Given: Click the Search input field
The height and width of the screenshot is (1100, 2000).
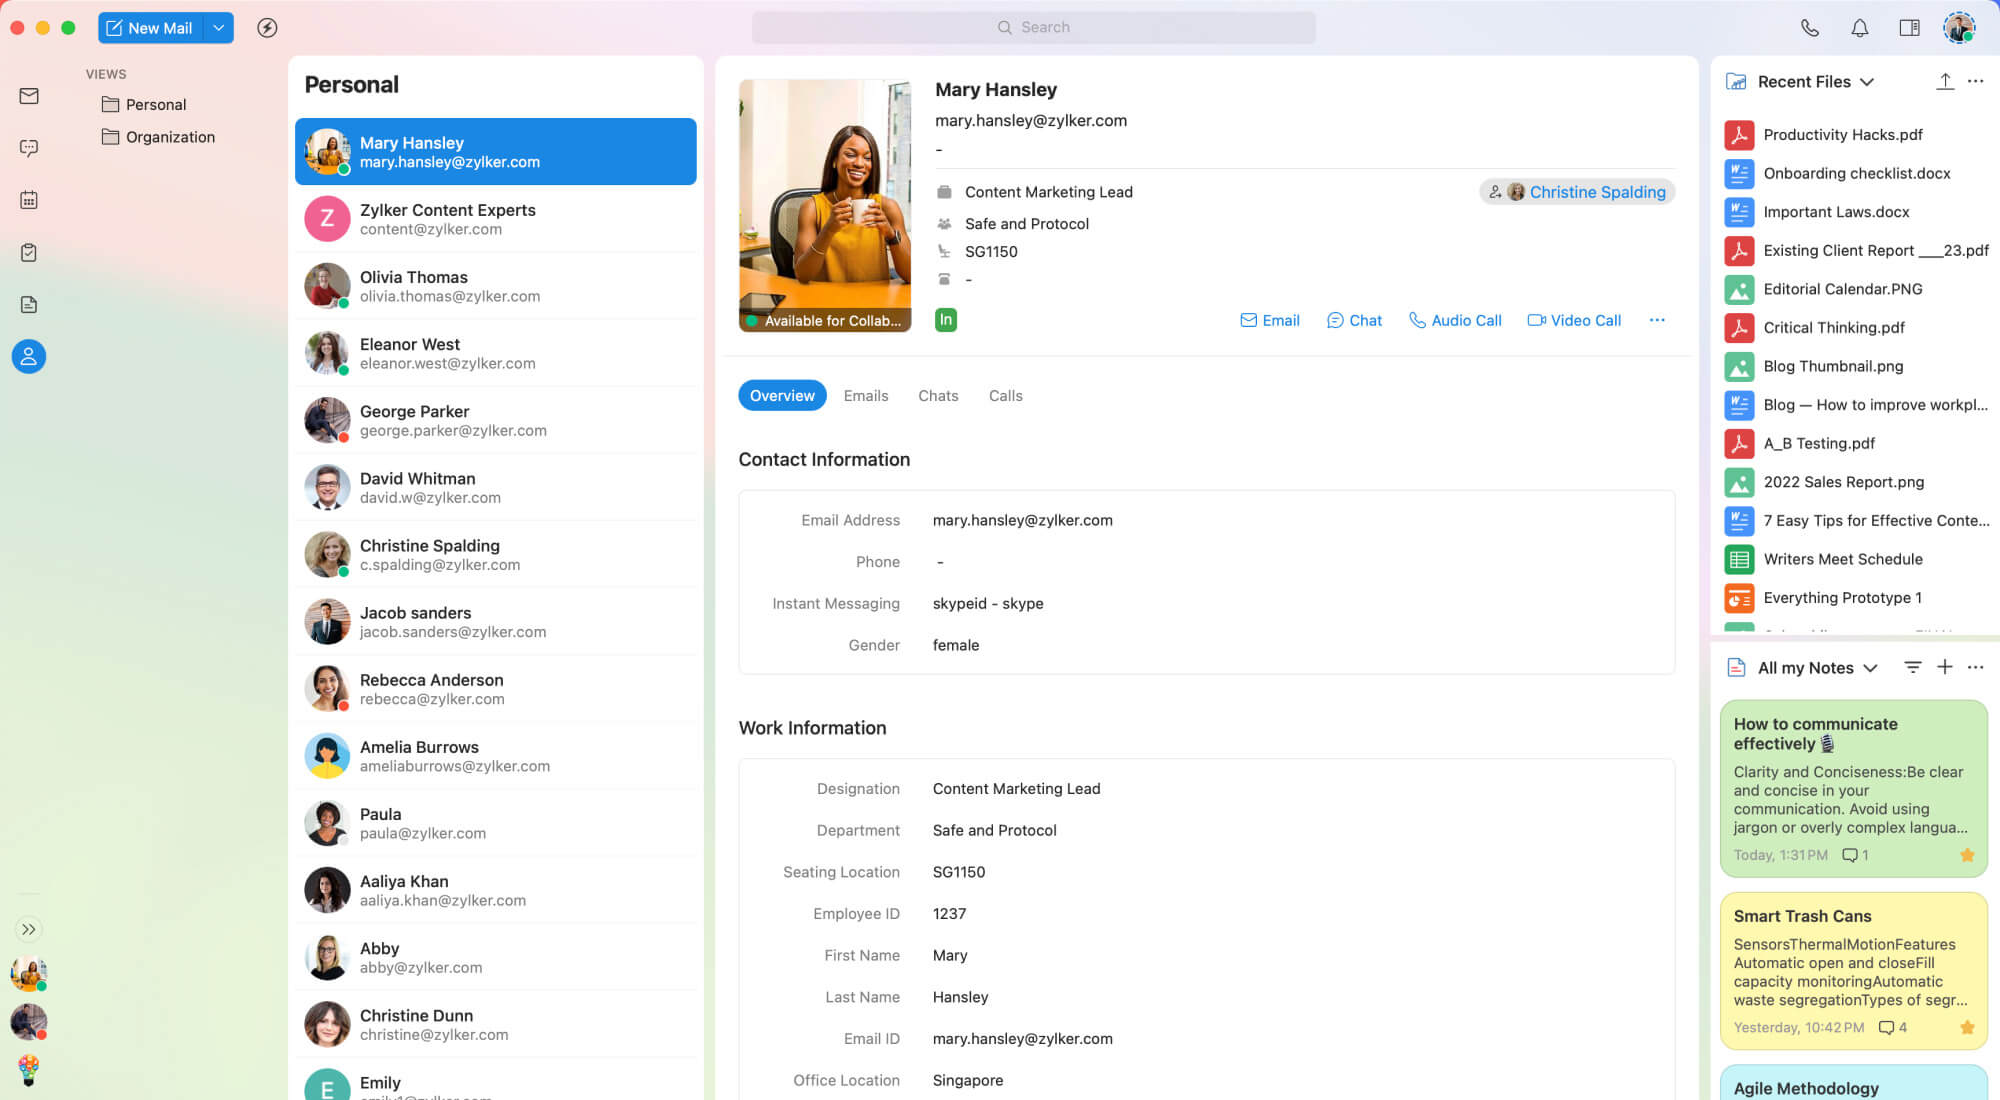Looking at the screenshot, I should (x=1033, y=28).
